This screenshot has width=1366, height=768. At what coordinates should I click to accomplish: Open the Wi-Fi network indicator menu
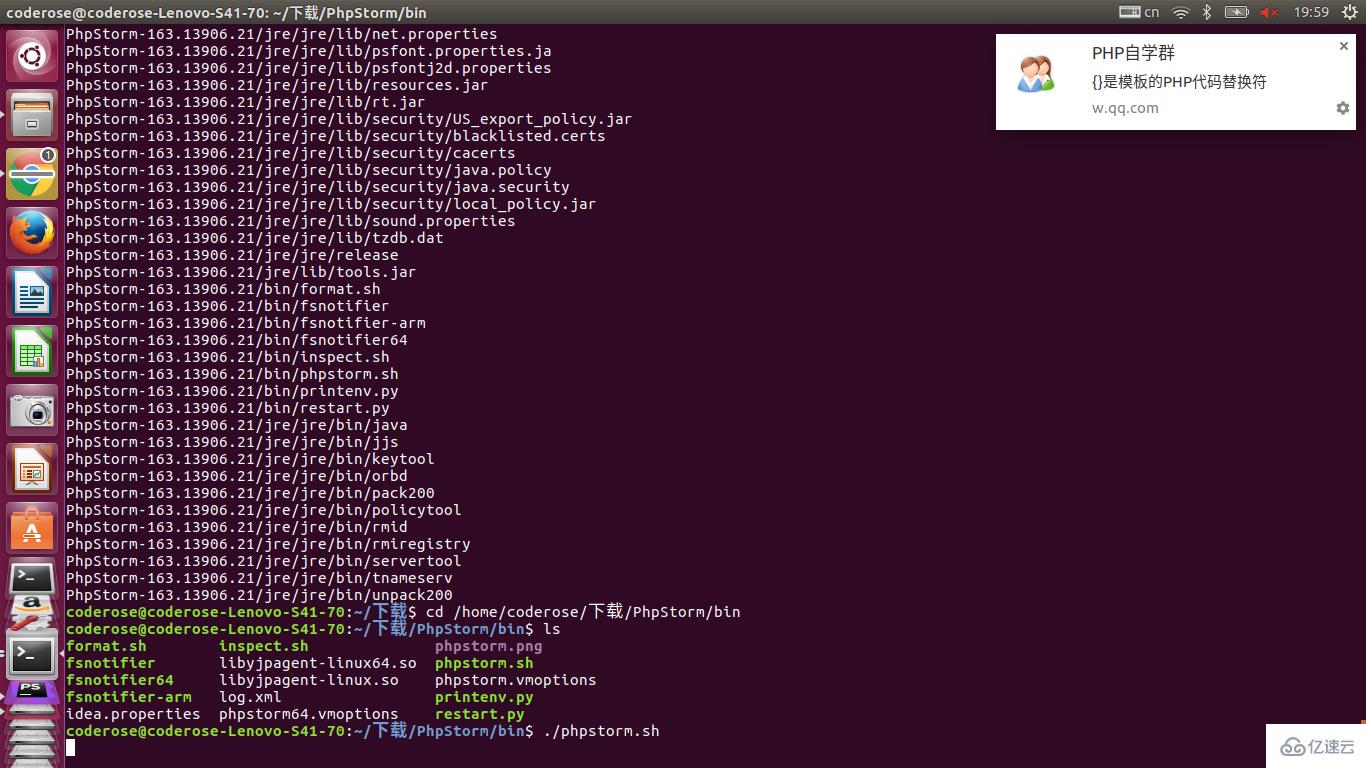tap(1181, 12)
